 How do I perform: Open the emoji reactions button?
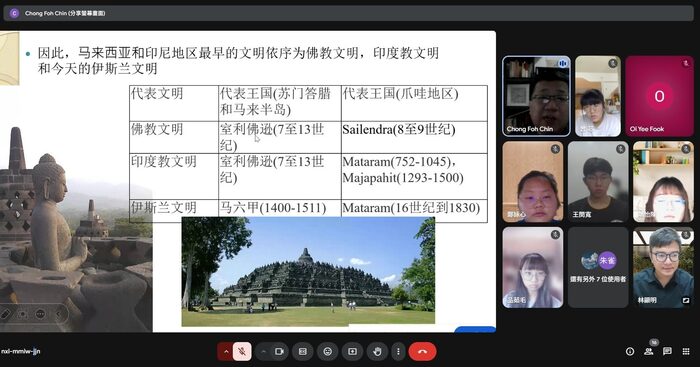tap(327, 351)
